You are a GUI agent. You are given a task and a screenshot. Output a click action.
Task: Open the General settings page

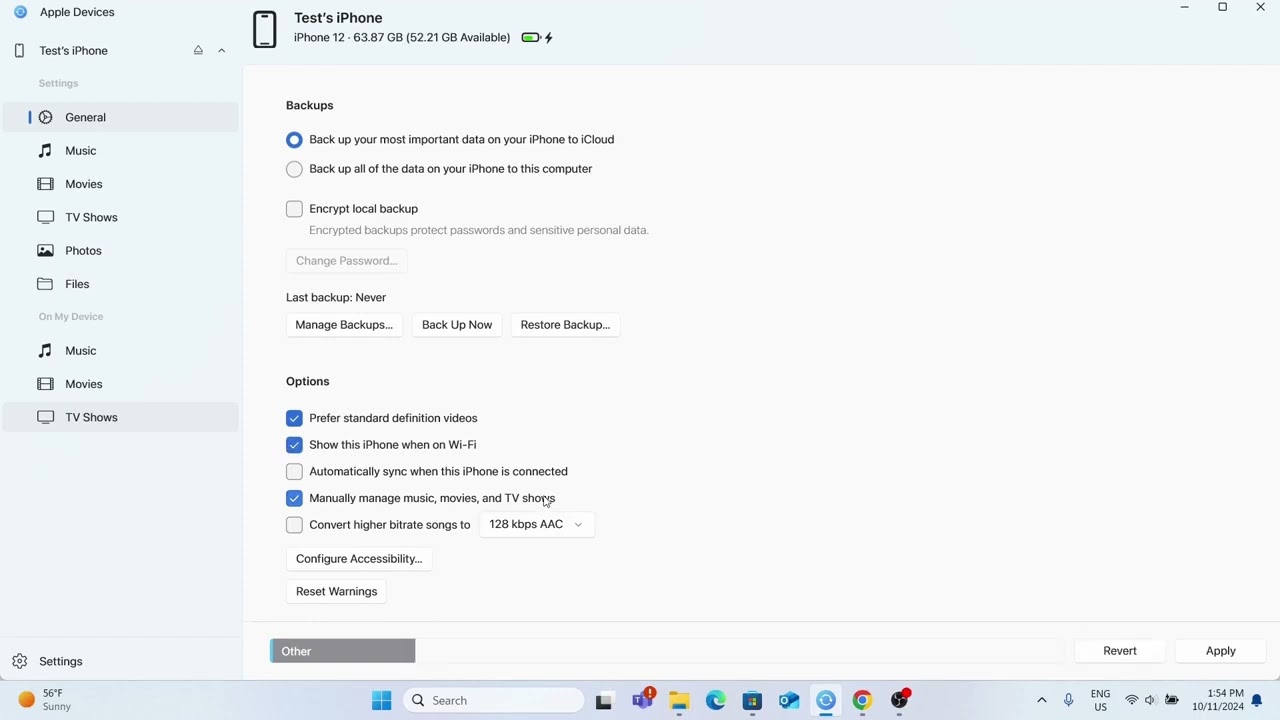click(120, 117)
